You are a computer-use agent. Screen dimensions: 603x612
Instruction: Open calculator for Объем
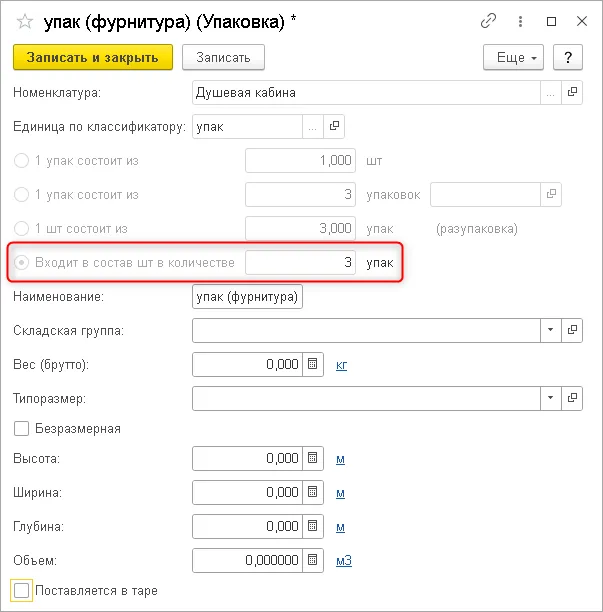[x=313, y=560]
